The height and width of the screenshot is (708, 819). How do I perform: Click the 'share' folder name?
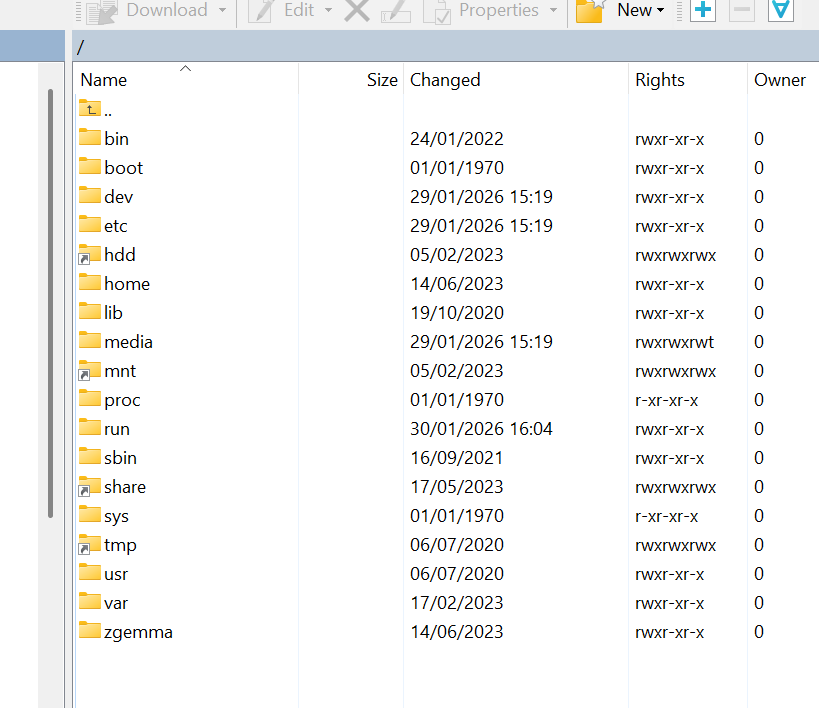click(x=125, y=487)
